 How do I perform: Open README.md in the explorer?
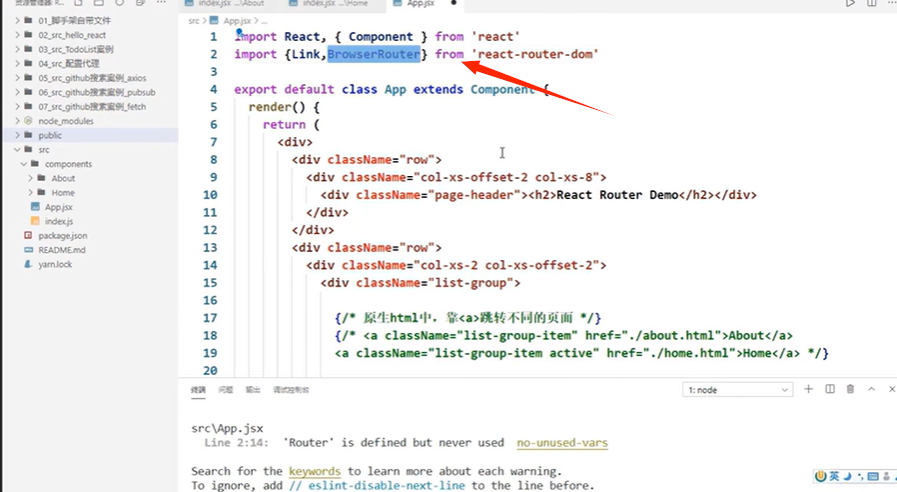coord(62,250)
